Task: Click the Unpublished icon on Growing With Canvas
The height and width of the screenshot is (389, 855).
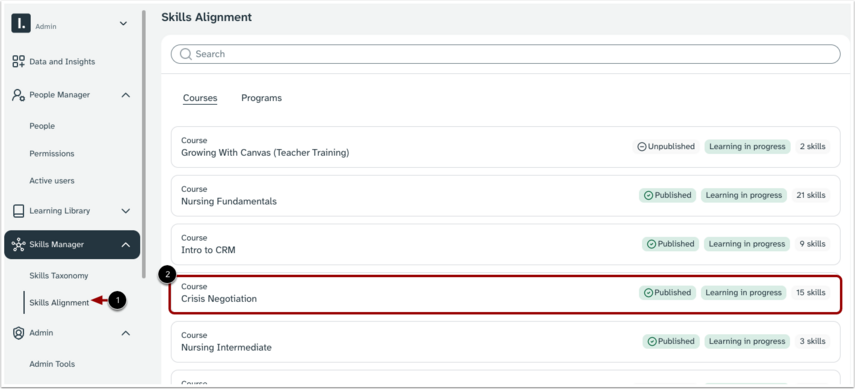Action: pos(642,147)
